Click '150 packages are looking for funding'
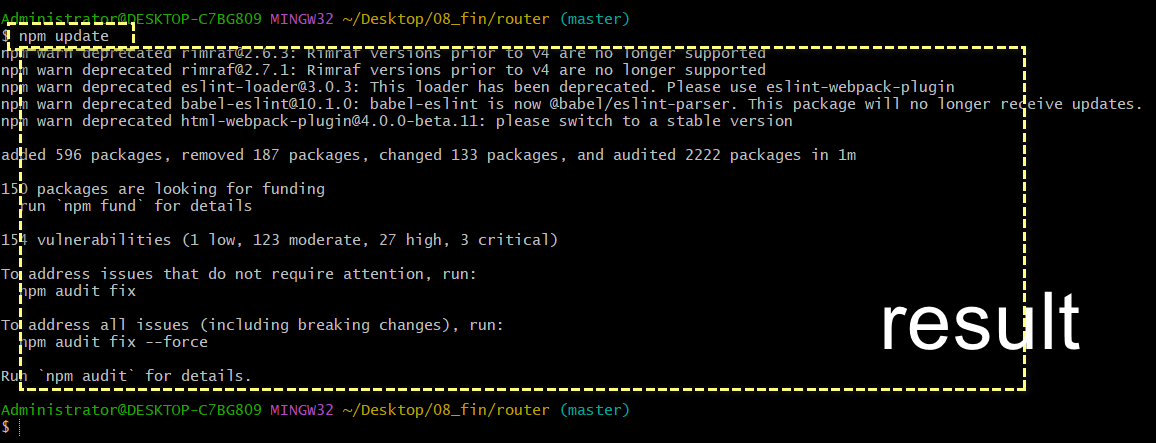The width and height of the screenshot is (1156, 443). click(x=163, y=189)
